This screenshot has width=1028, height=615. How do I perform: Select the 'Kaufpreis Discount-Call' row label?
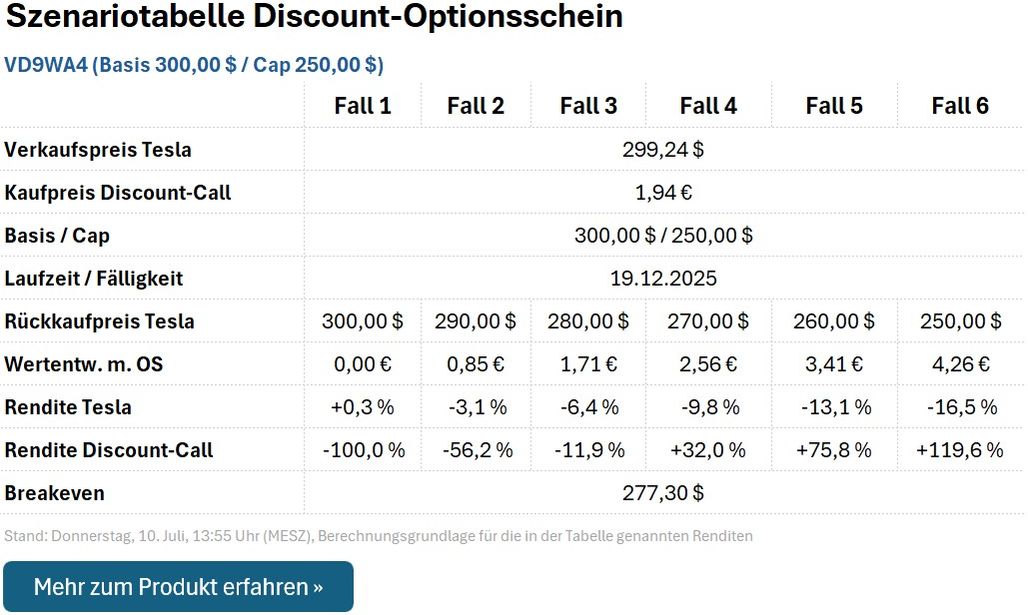click(118, 193)
